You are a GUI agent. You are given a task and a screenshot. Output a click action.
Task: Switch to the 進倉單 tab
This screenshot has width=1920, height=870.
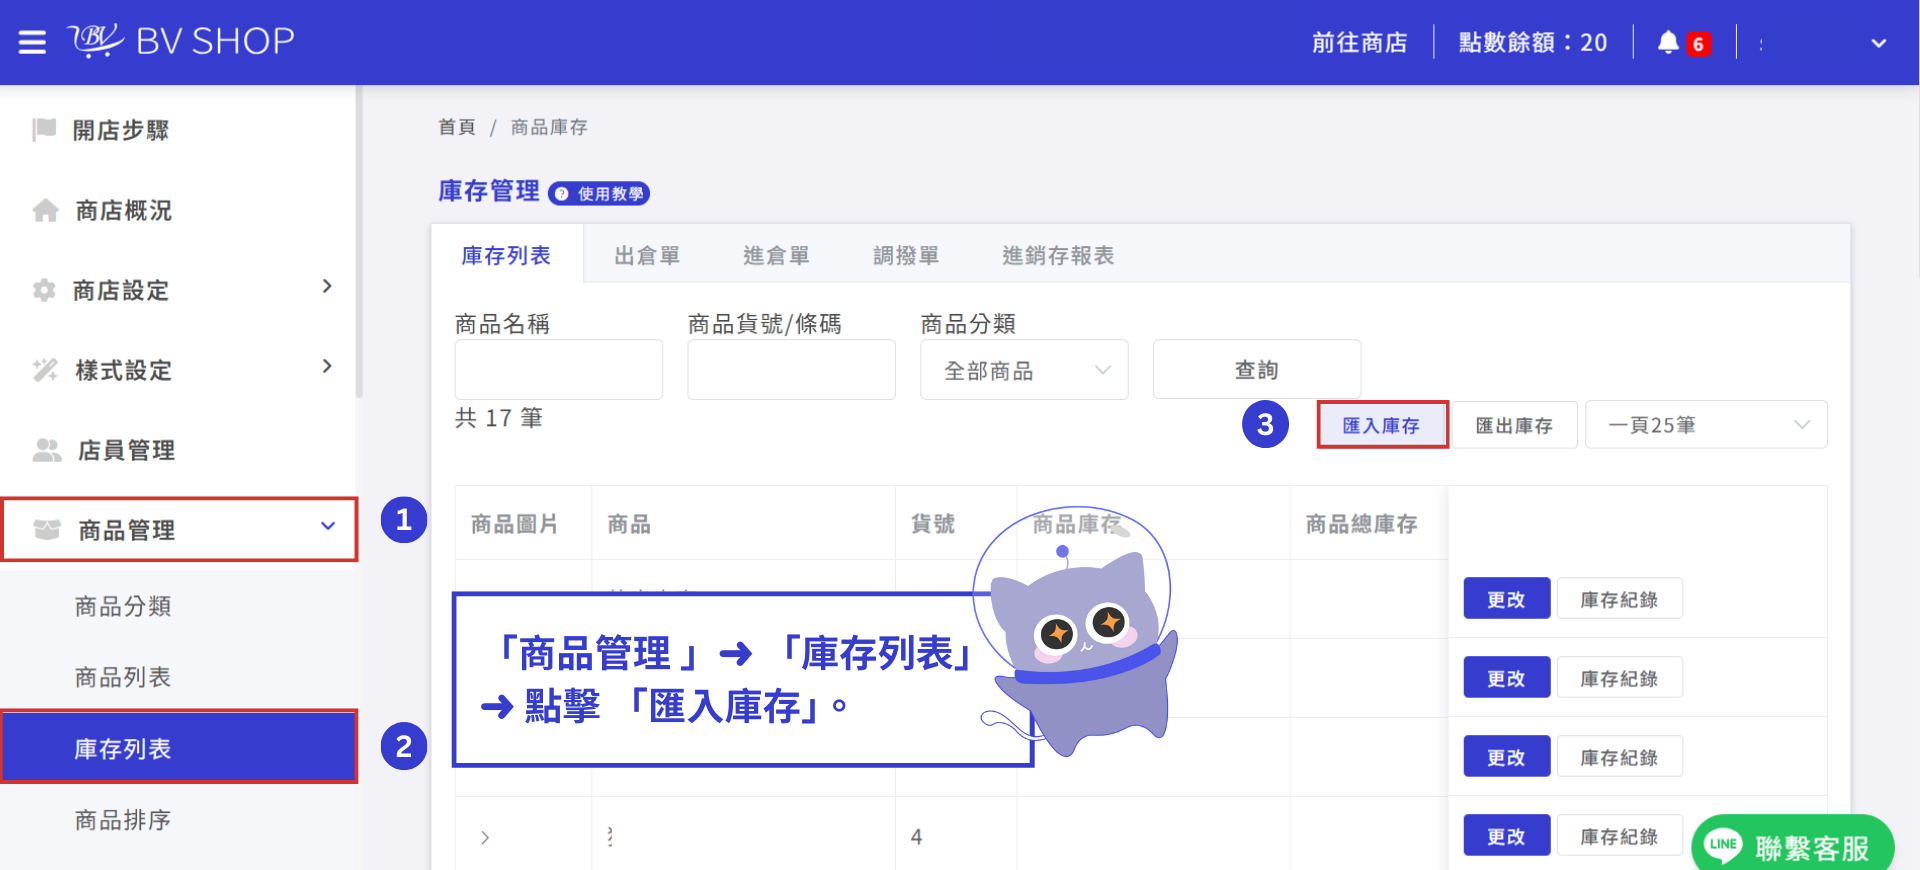coord(776,256)
